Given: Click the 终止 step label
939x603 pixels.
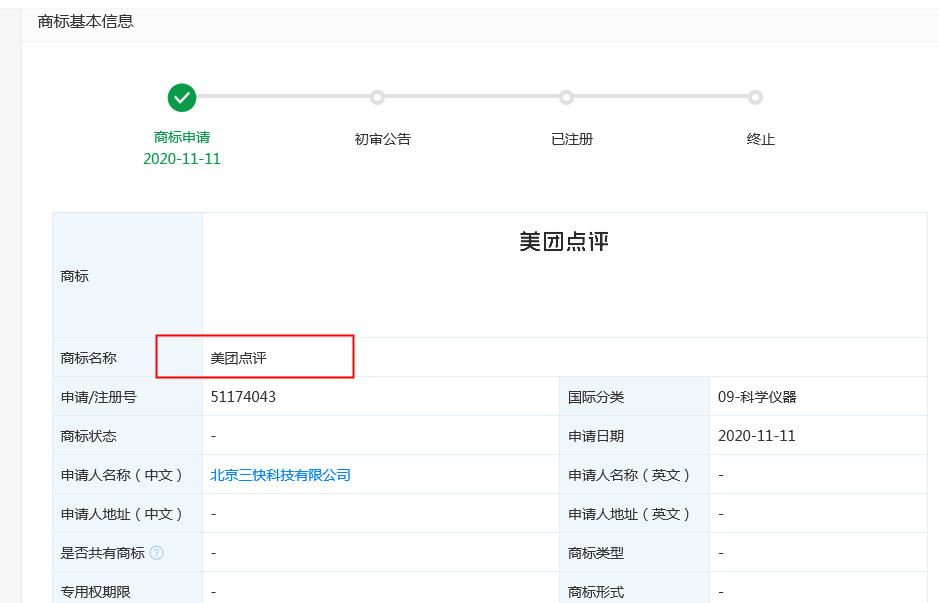Looking at the screenshot, I should [761, 139].
